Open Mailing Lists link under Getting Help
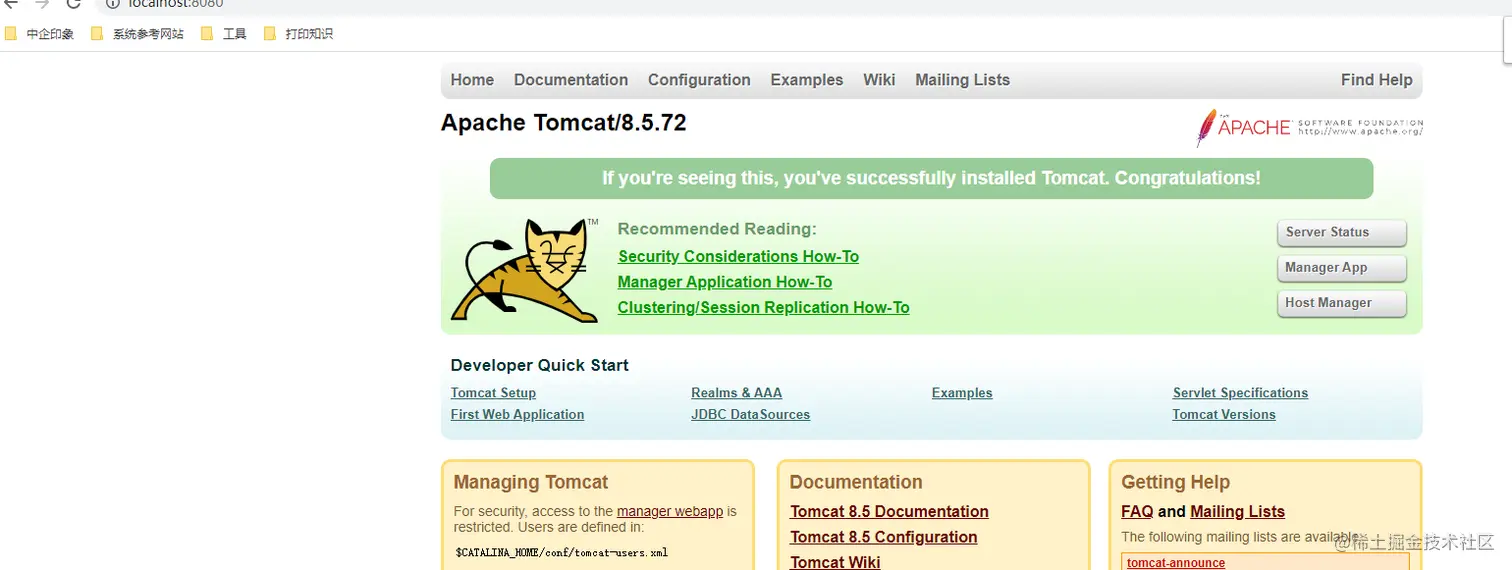 (1237, 512)
